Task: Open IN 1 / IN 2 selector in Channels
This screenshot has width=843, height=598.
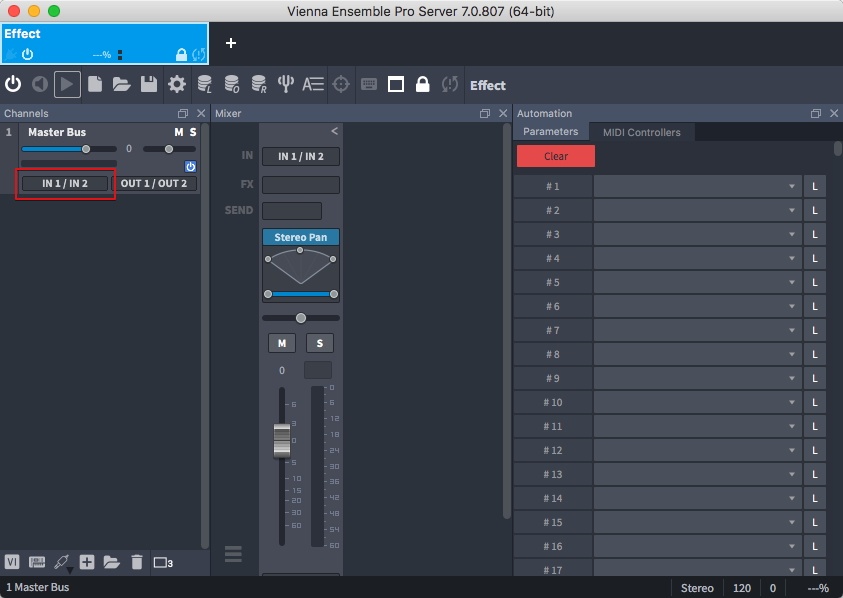Action: pyautogui.click(x=65, y=183)
